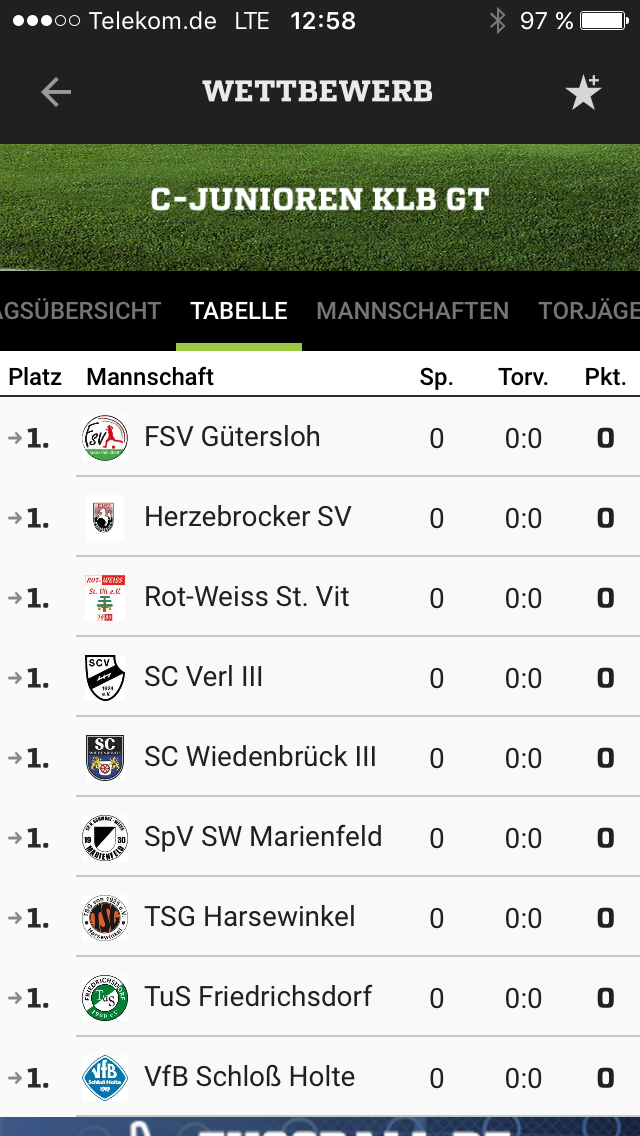Tap the back arrow icon

click(56, 92)
